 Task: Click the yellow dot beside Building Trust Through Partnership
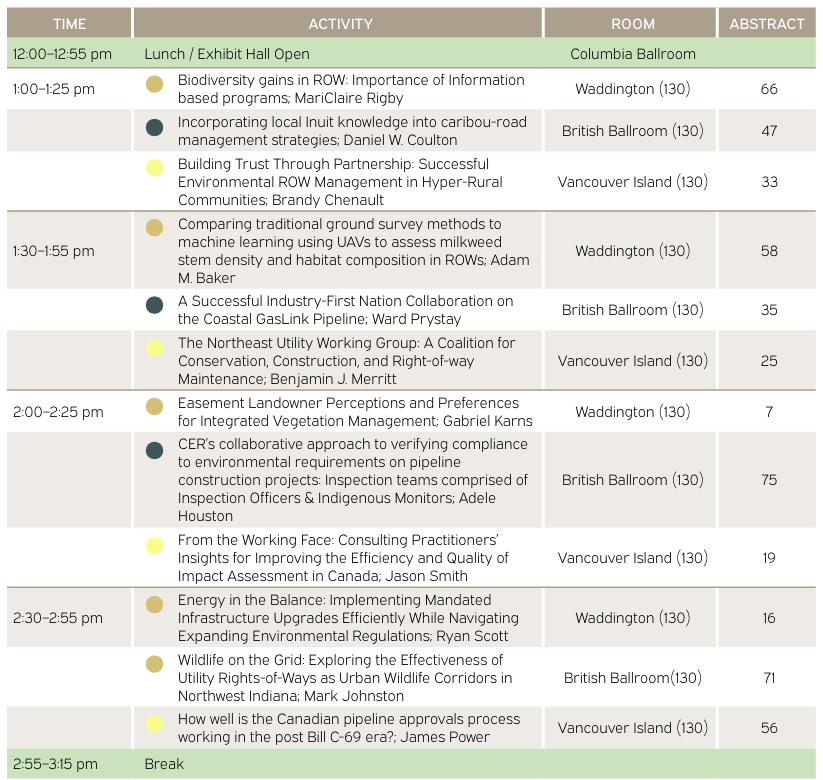point(155,168)
